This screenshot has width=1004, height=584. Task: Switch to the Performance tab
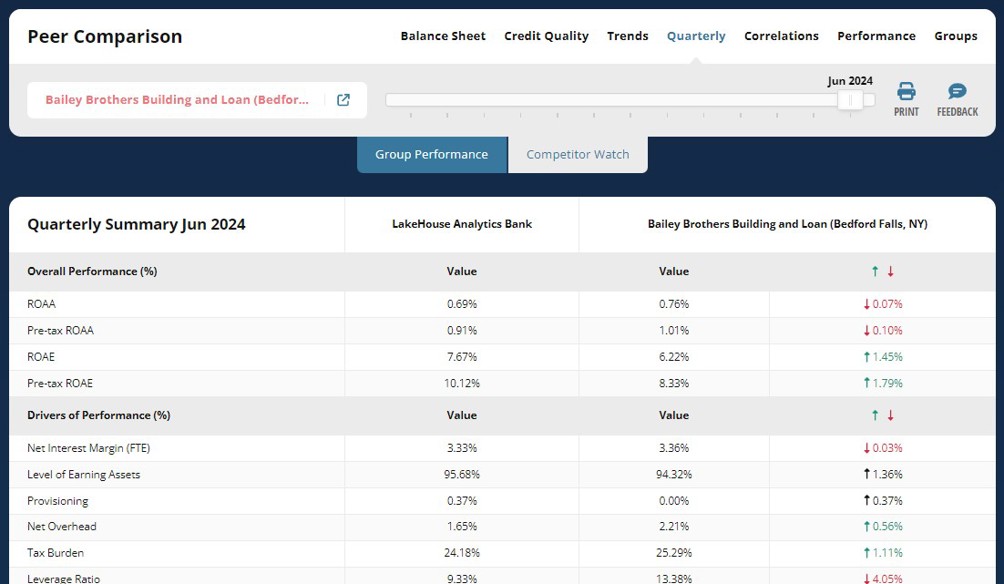[x=876, y=36]
